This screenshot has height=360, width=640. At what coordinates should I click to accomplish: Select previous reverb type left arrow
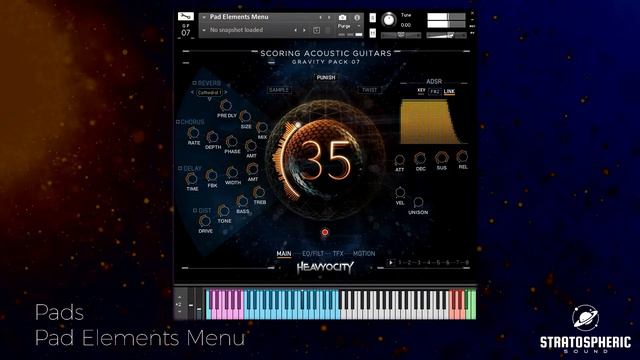(x=193, y=93)
